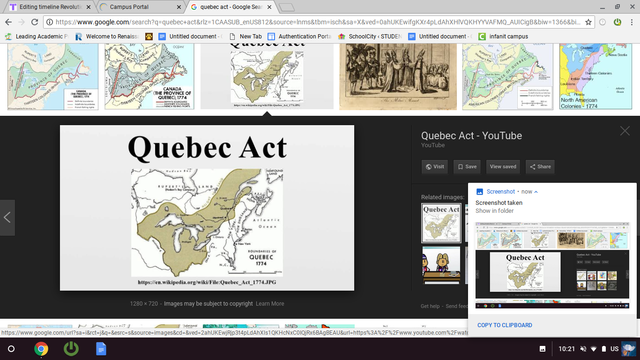Open the launcher circle on shelf

click(x=11, y=349)
